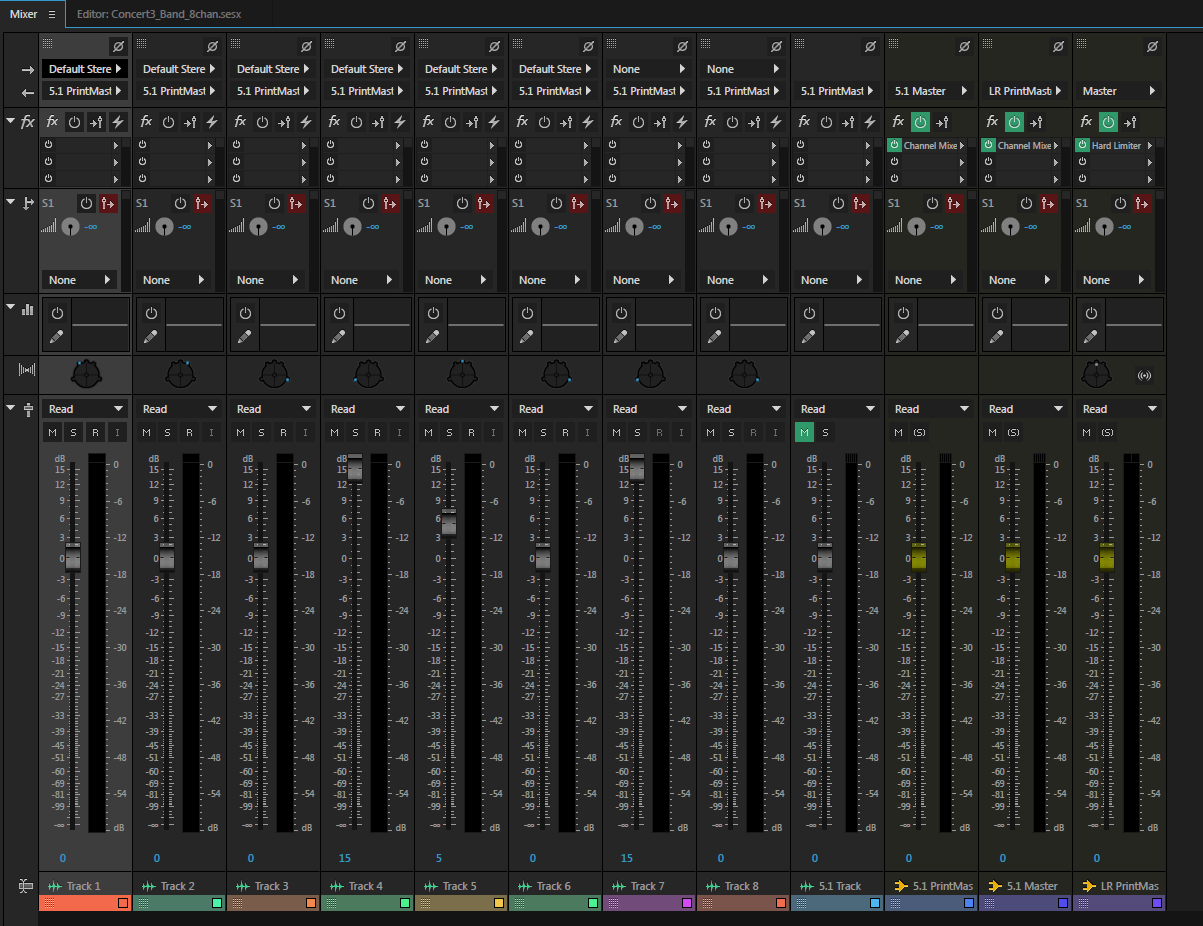Toggle polarity reverse on Track 1

(x=117, y=46)
